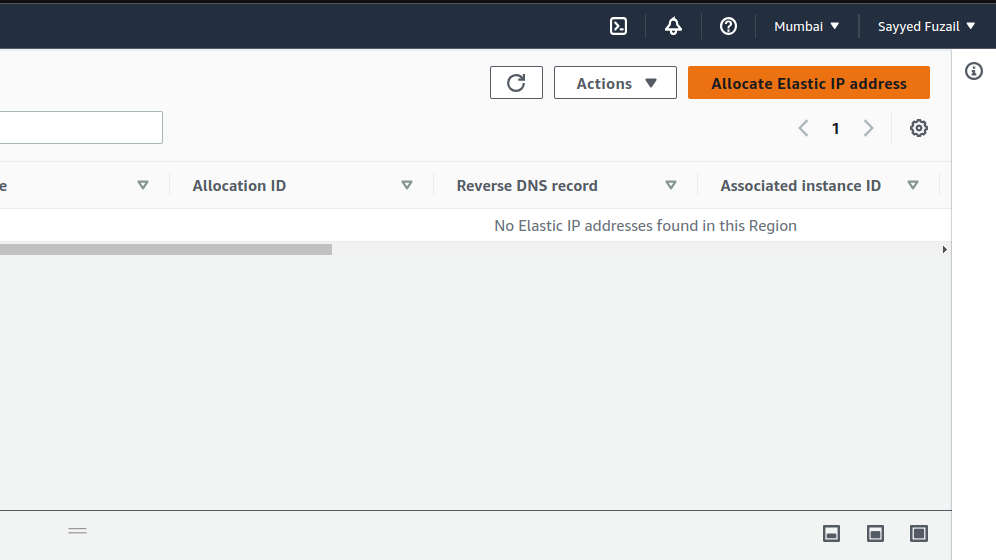Collapse the bottom split panel
The width and height of the screenshot is (996, 560).
[831, 533]
